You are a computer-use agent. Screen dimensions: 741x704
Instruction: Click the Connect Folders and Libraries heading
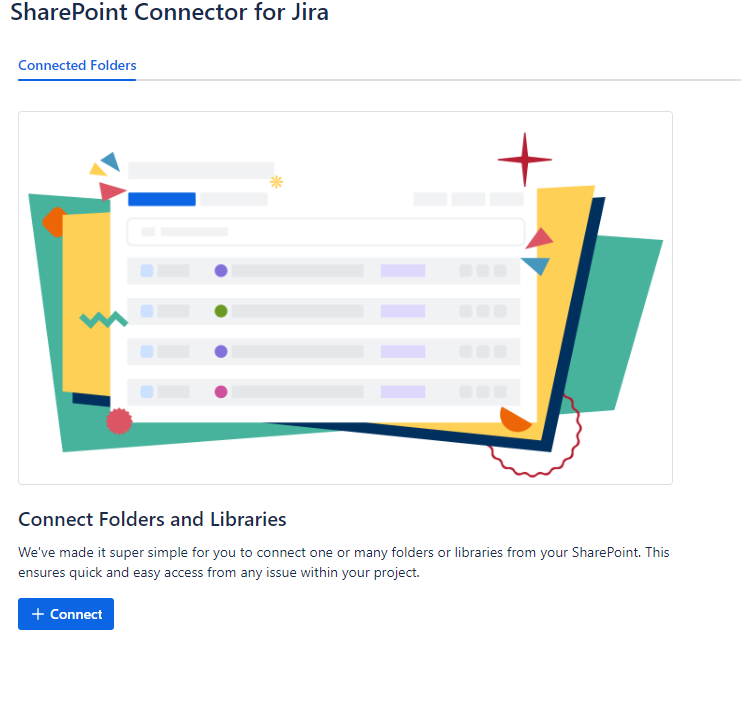tap(152, 519)
